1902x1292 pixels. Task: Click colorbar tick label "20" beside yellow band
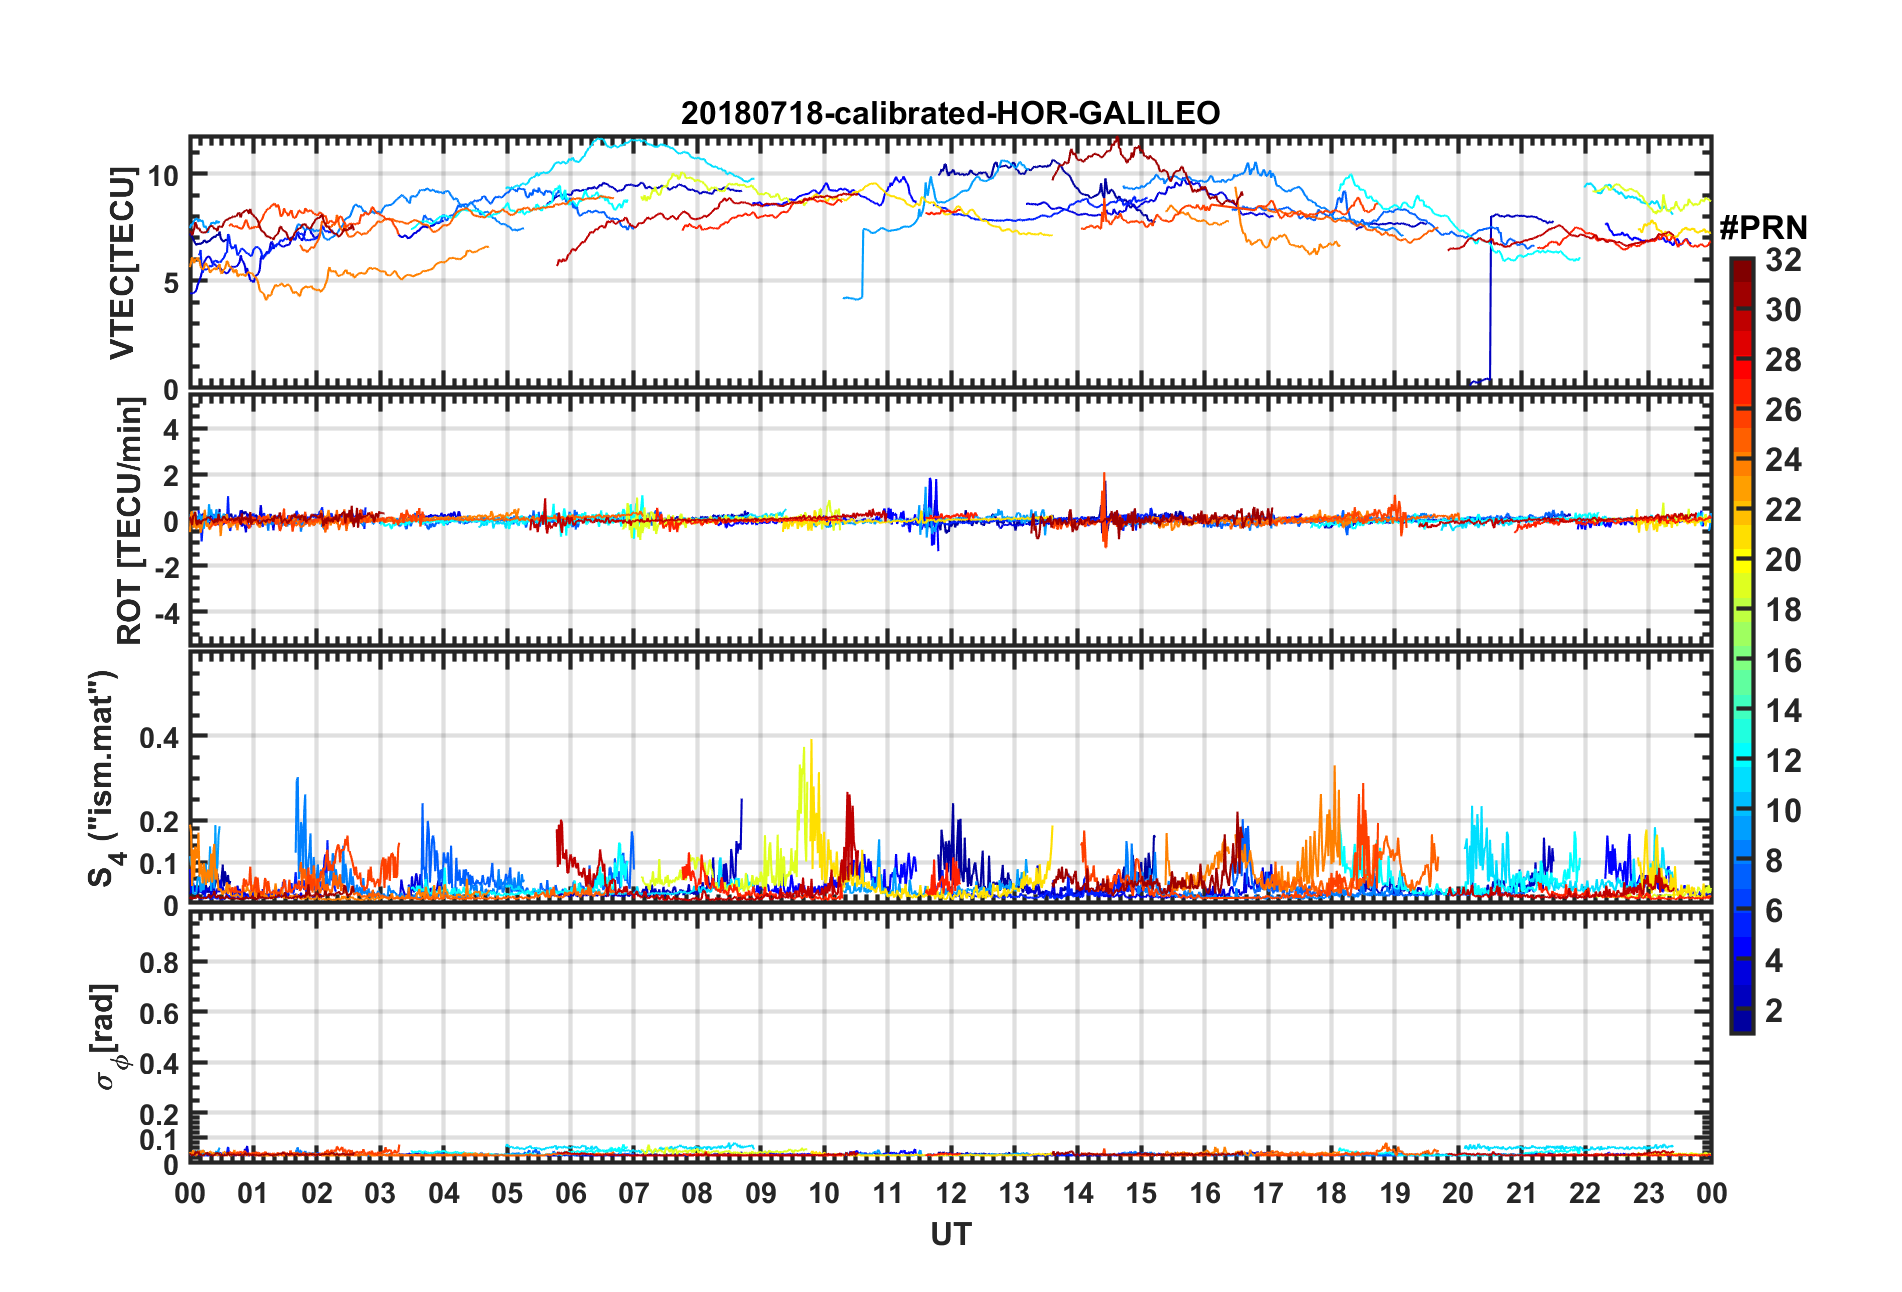(1783, 560)
